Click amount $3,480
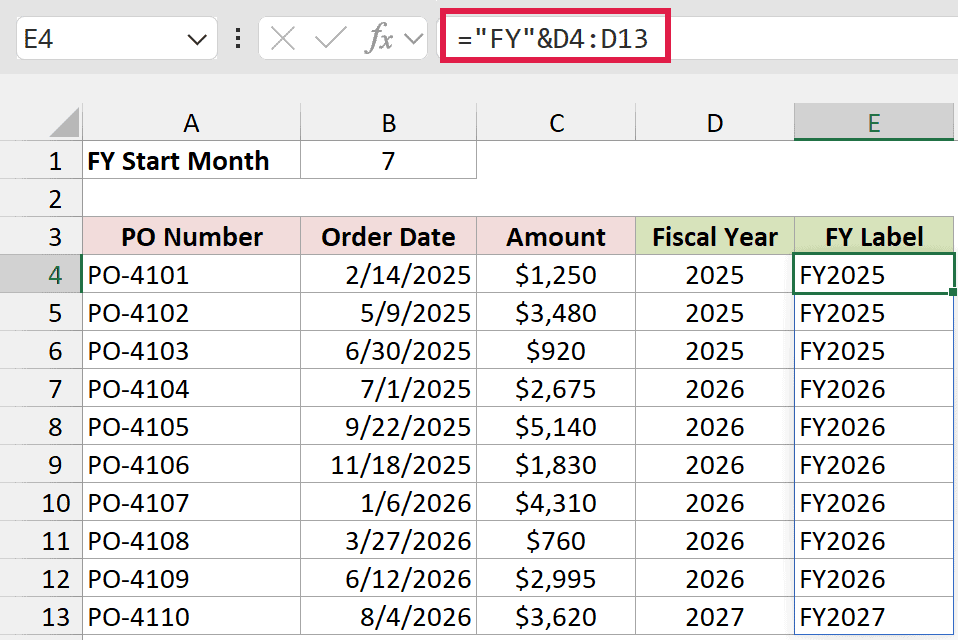The height and width of the screenshot is (640, 958). coord(556,312)
